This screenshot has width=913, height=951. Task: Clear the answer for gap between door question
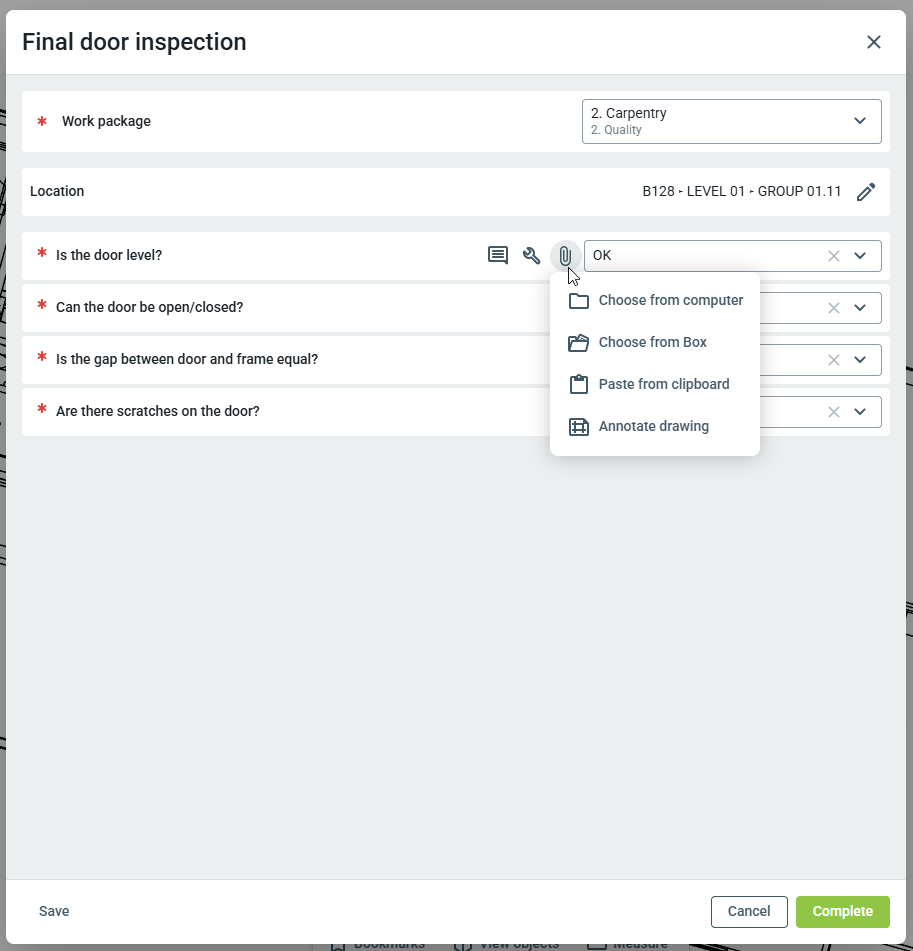834,360
